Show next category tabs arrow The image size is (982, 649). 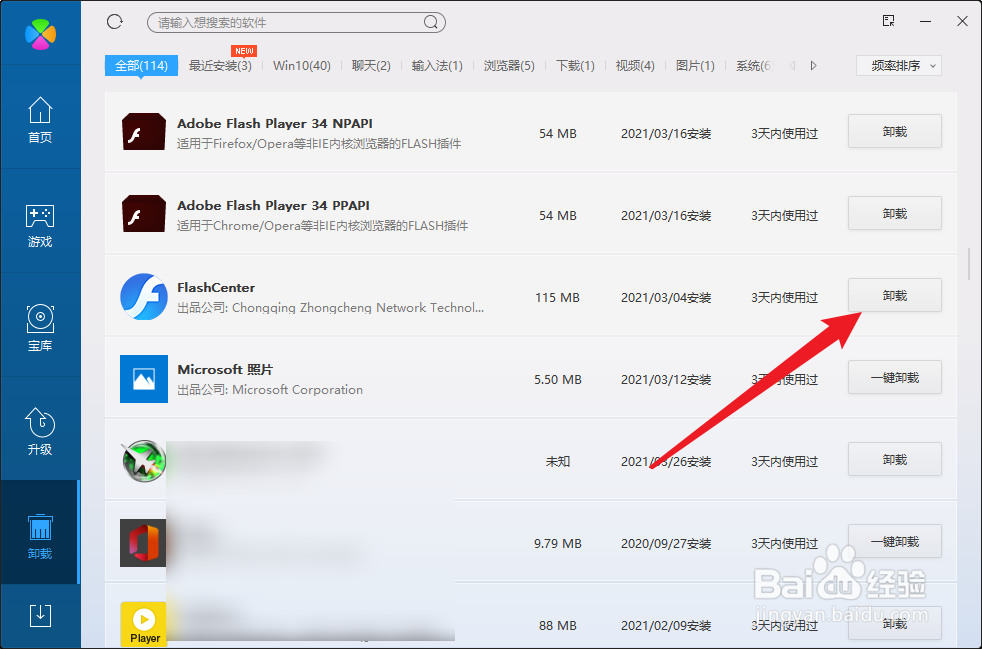click(814, 66)
